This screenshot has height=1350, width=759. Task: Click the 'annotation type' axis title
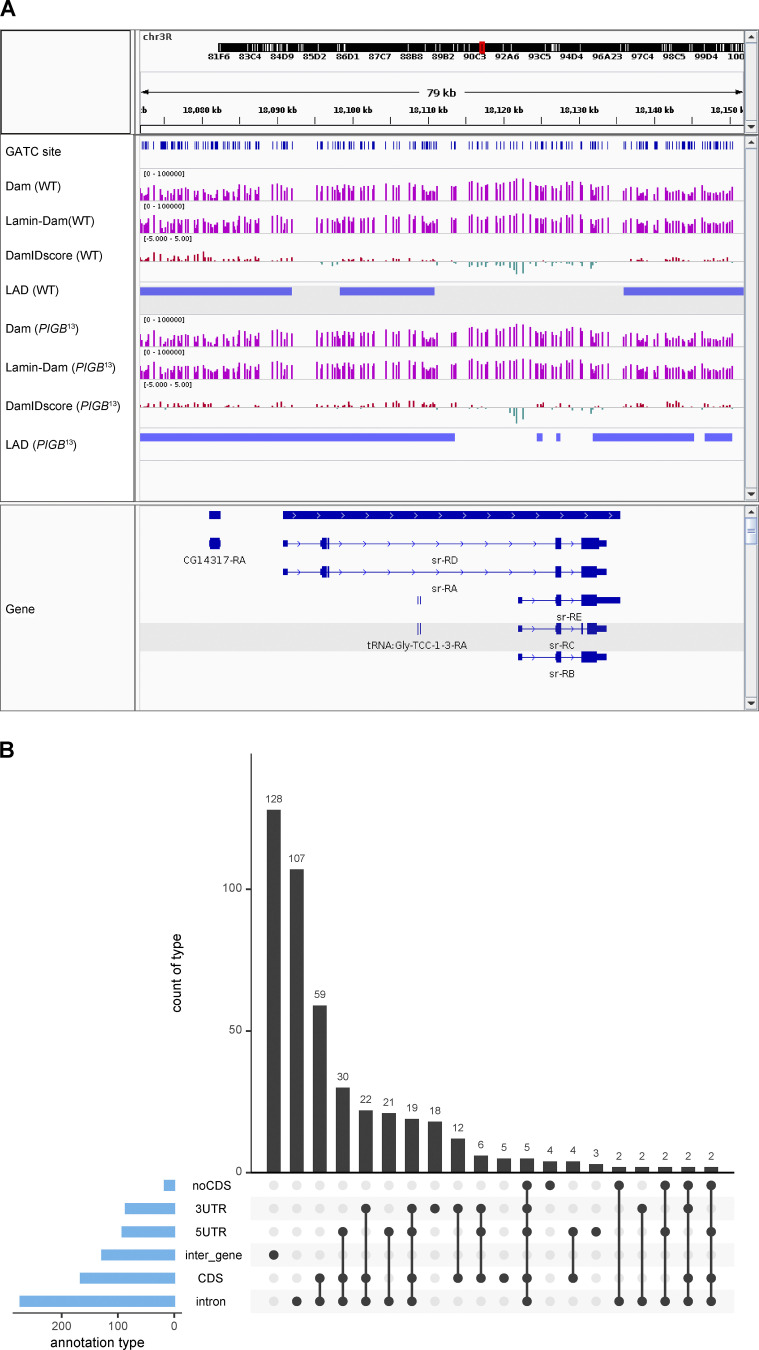[x=97, y=1342]
